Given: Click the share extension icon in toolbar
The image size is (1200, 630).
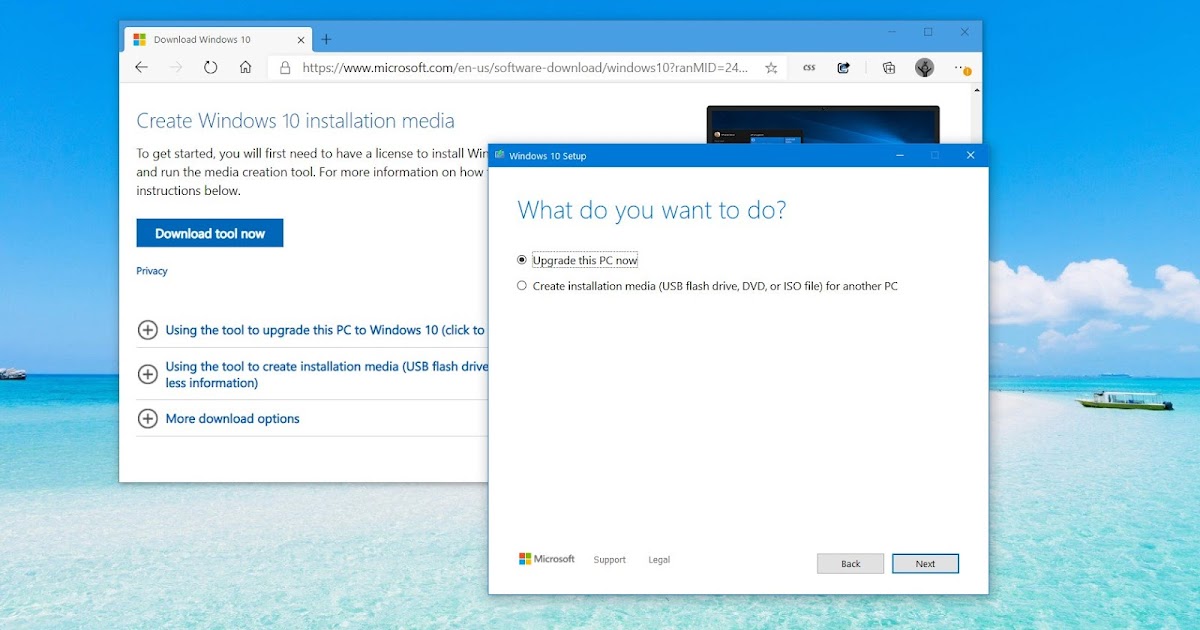Looking at the screenshot, I should tap(844, 68).
